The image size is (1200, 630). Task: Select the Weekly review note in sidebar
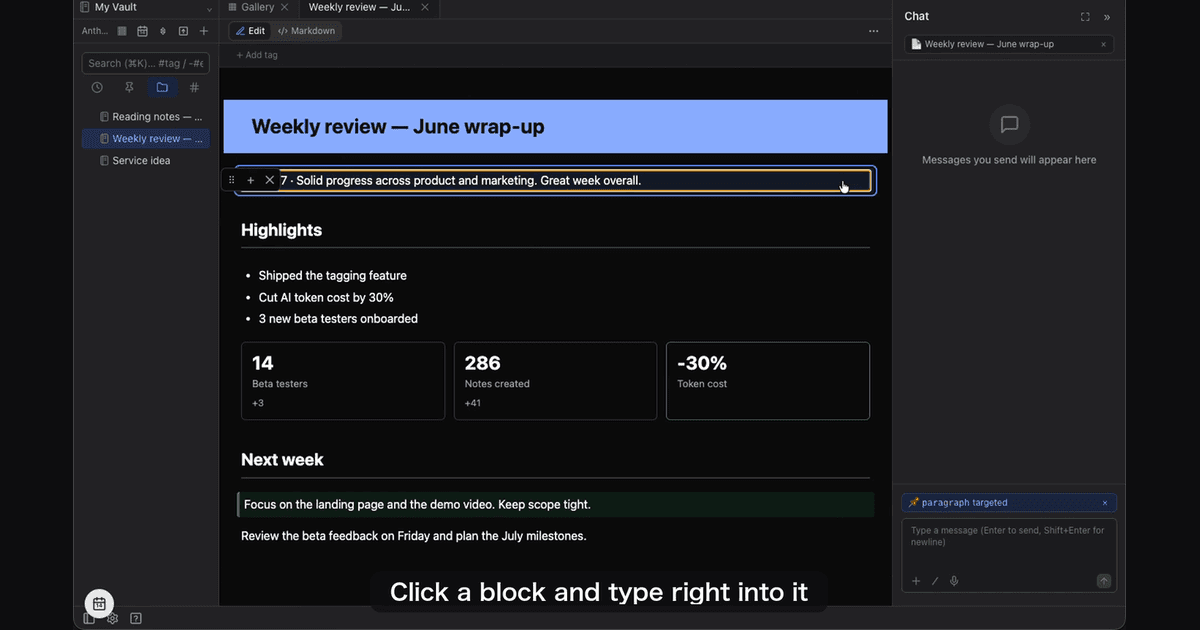point(146,139)
